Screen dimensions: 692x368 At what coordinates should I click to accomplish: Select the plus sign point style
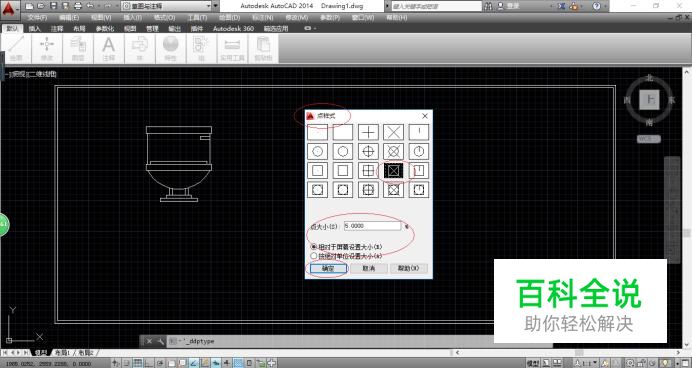[x=368, y=132]
